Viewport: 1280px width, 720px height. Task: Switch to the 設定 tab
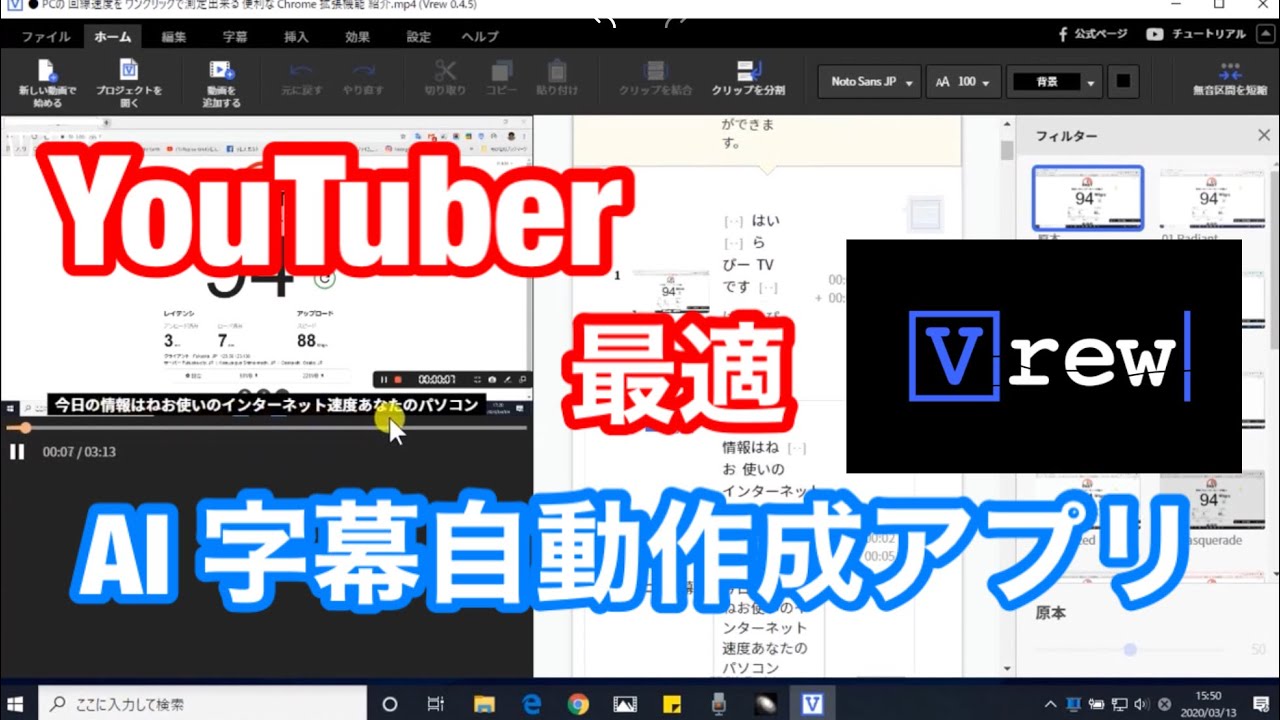tap(418, 37)
